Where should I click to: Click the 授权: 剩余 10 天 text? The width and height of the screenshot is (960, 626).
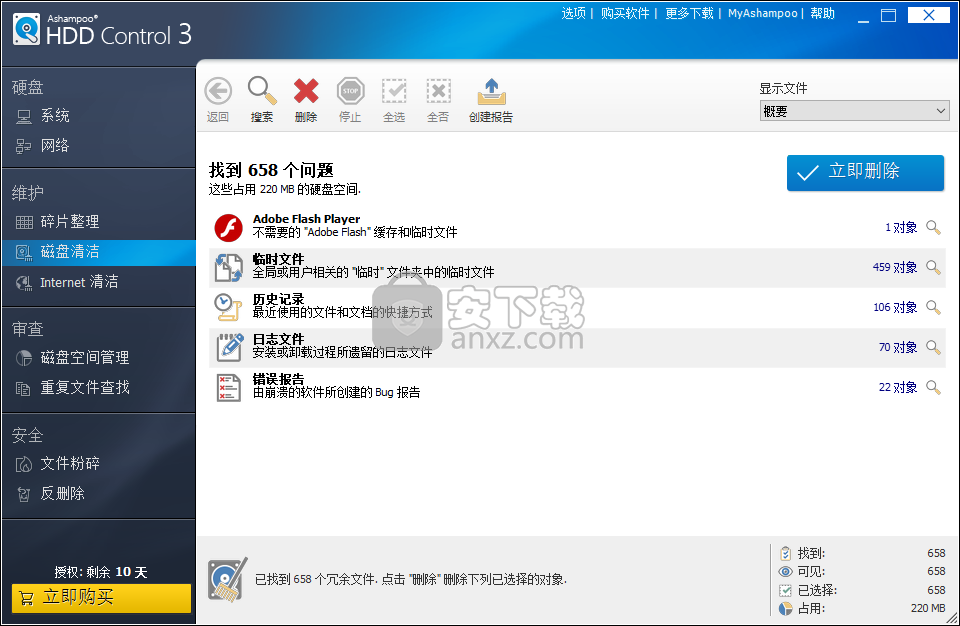click(x=101, y=572)
